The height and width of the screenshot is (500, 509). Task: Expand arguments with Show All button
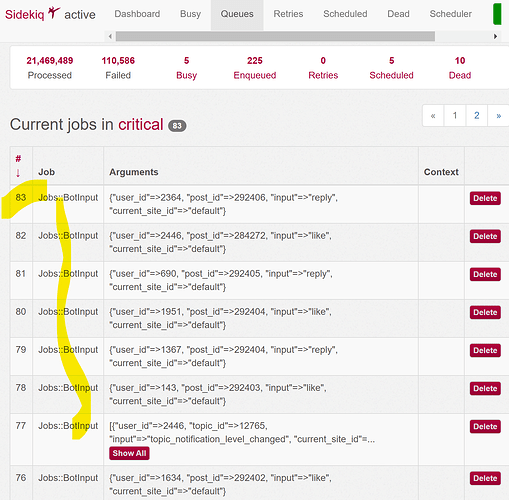(129, 453)
